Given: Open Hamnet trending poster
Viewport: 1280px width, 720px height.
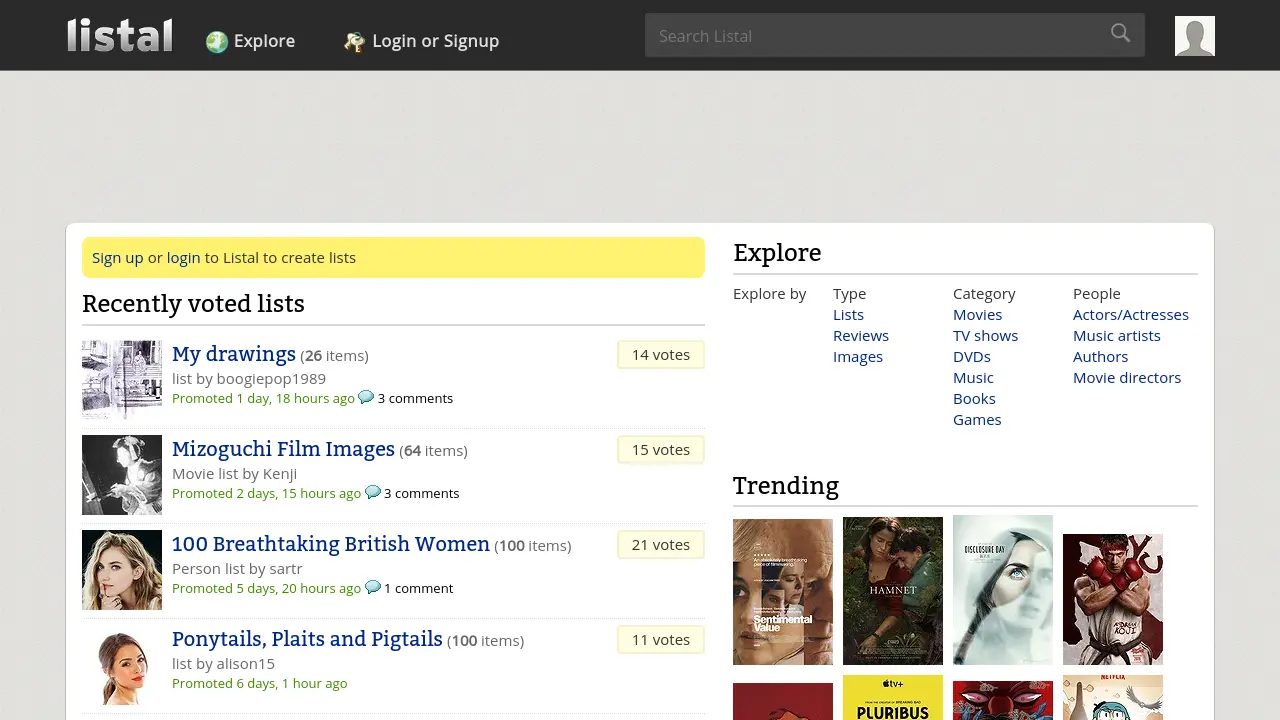Looking at the screenshot, I should pos(893,591).
